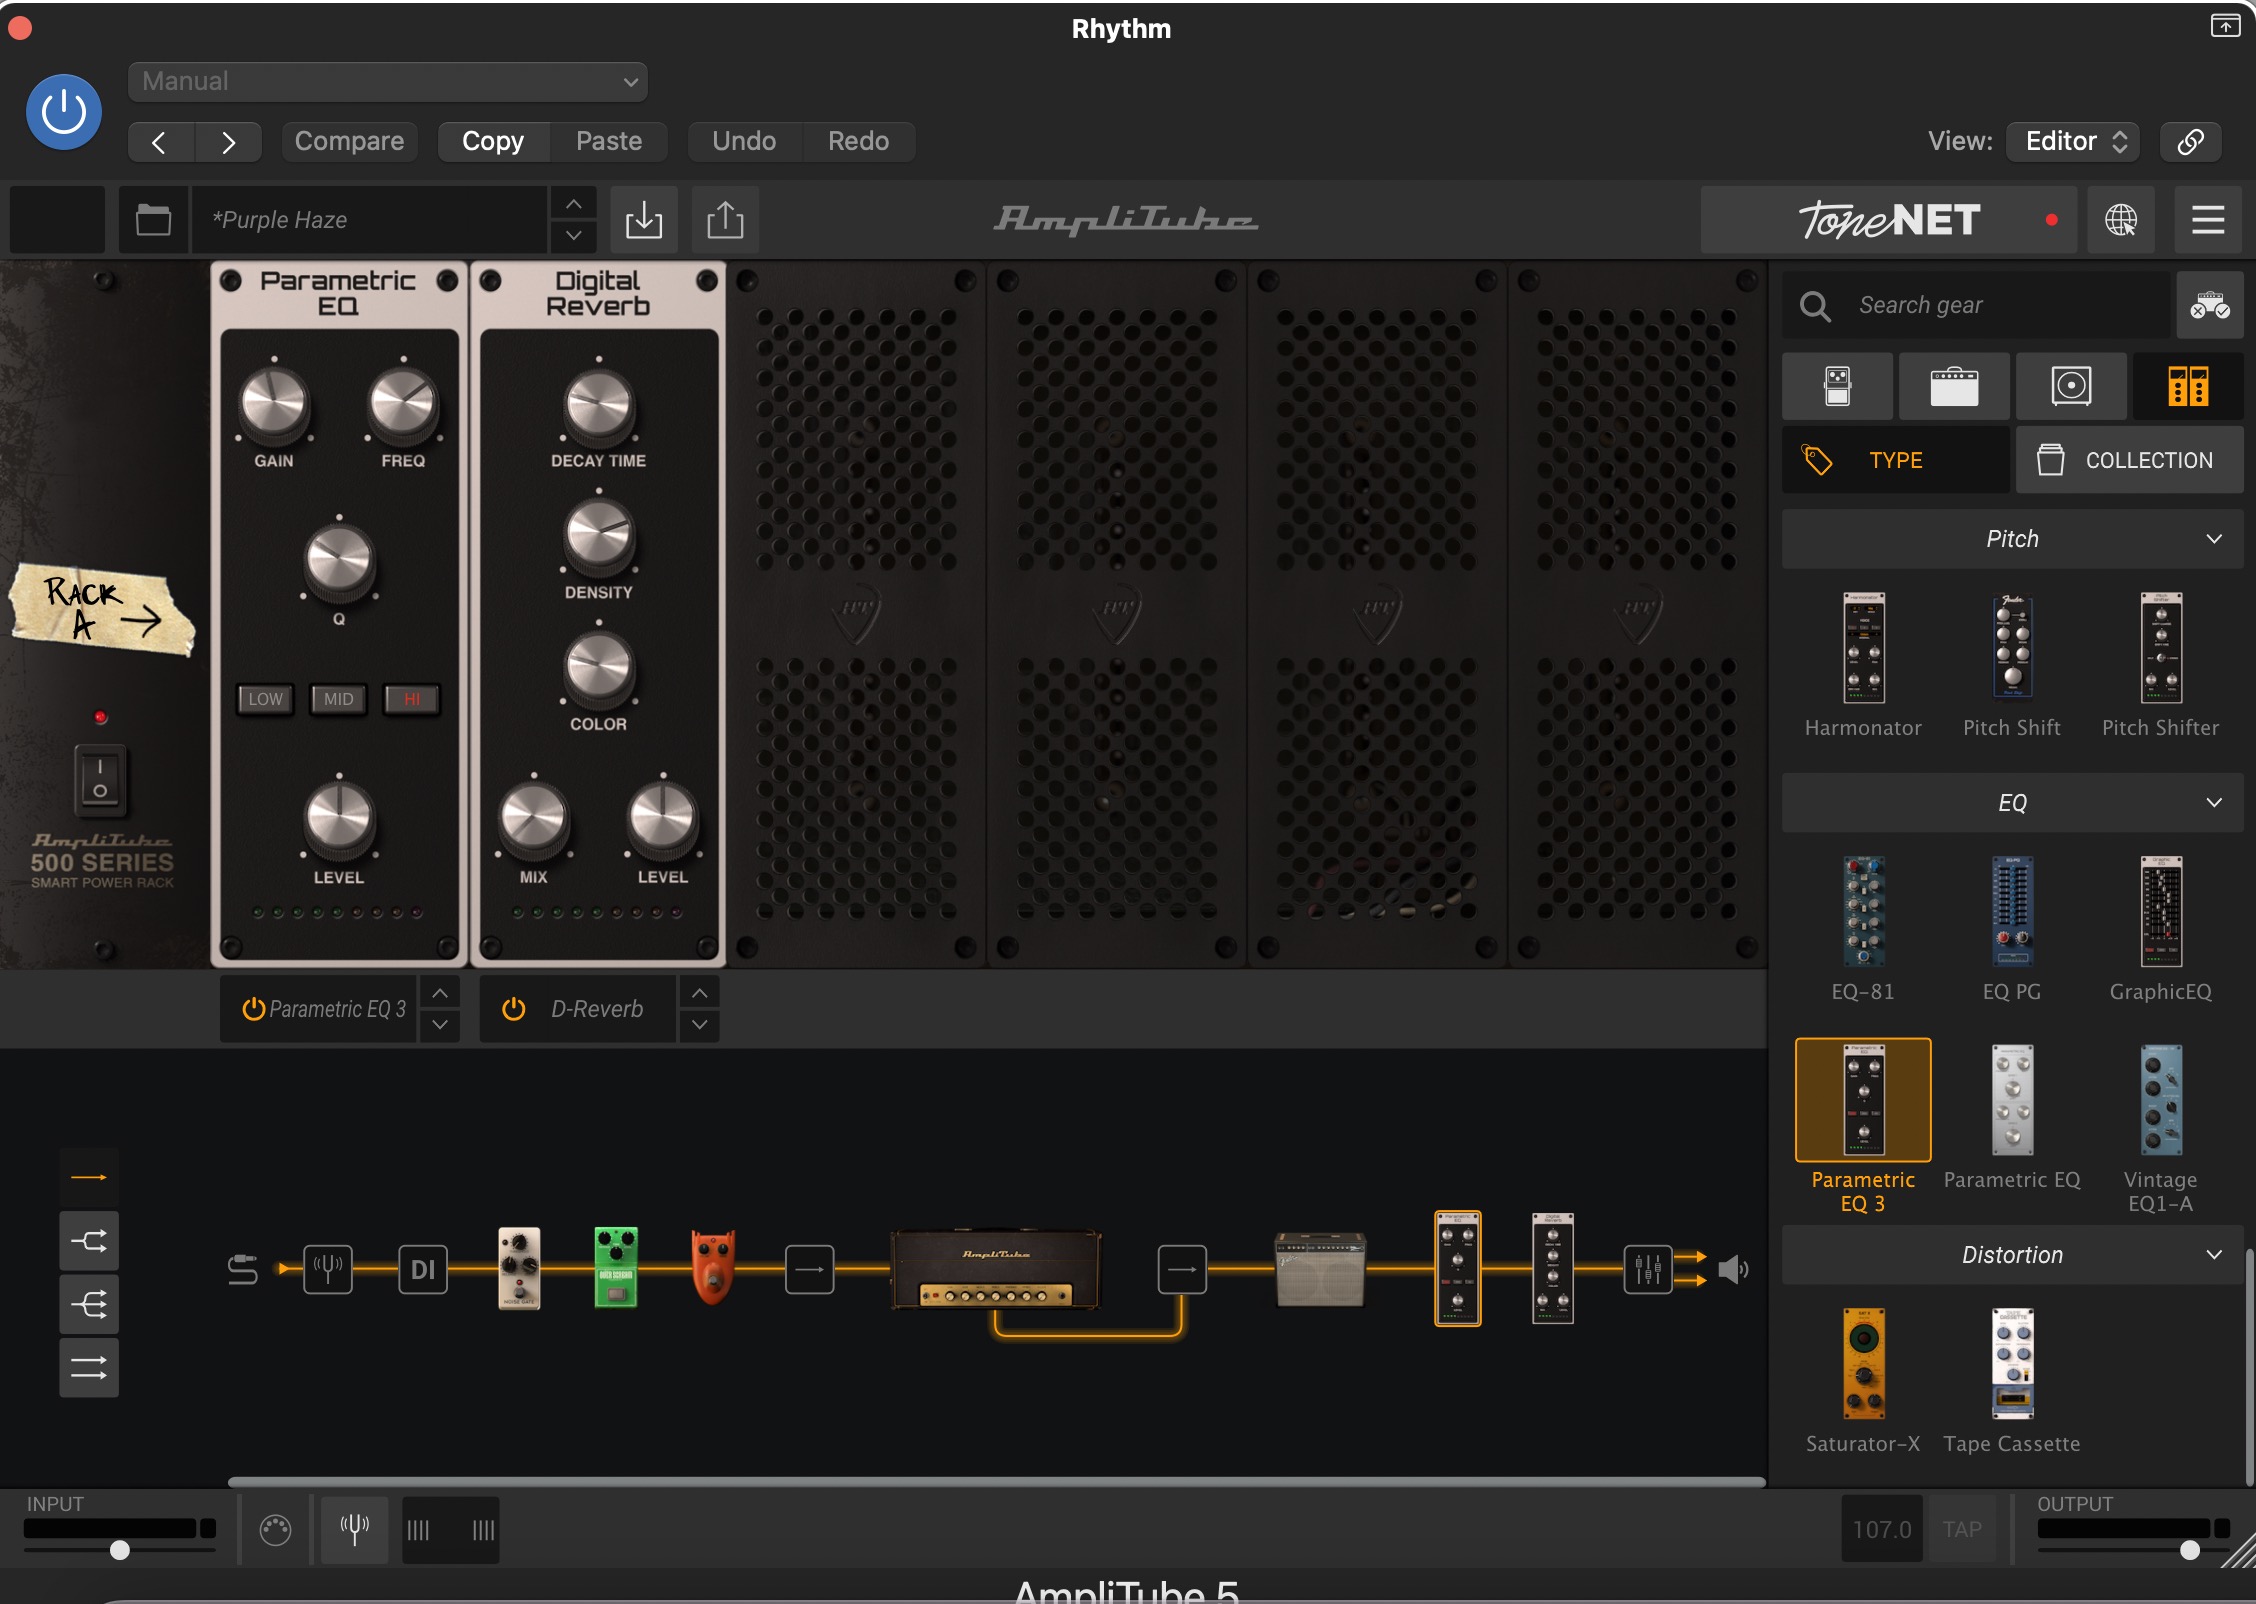Click the Parametric EQ GAIN knob
Image resolution: width=2256 pixels, height=1604 pixels.
point(273,404)
